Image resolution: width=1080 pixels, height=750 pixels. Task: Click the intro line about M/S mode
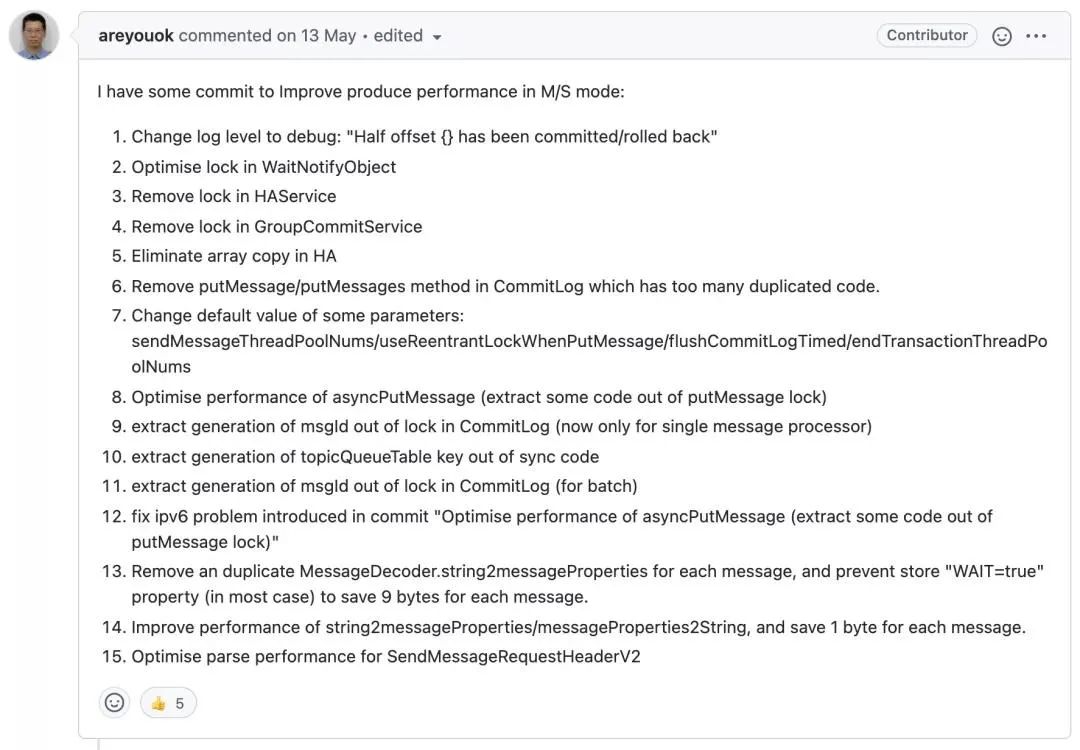[360, 92]
